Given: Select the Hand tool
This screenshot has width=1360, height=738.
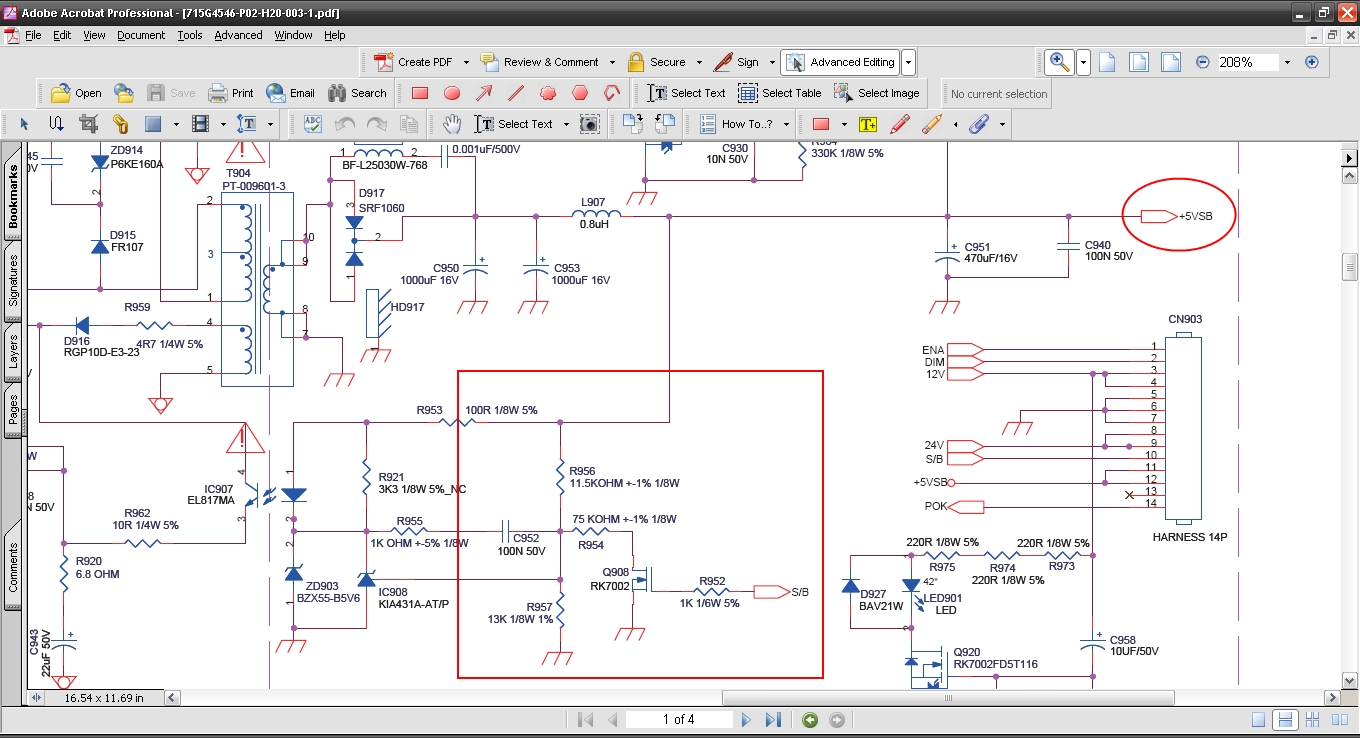Looking at the screenshot, I should [x=453, y=124].
